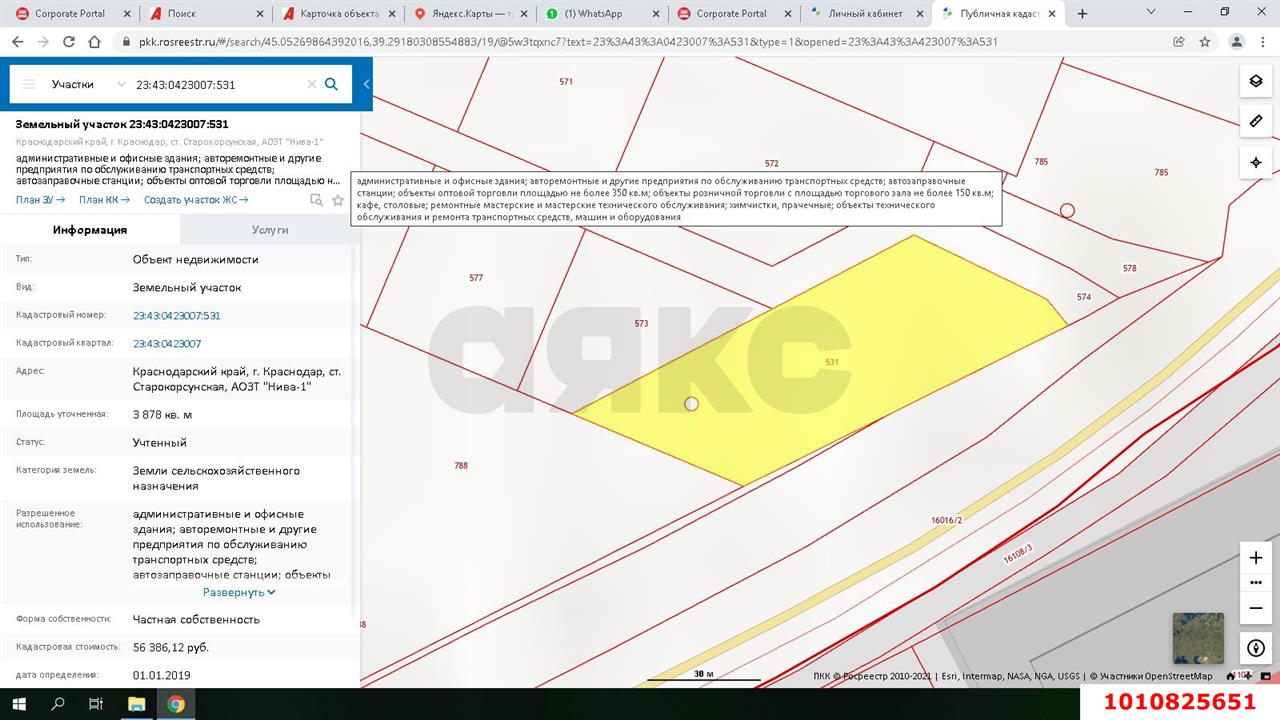Open the План ЗУ link
The height and width of the screenshot is (720, 1280).
[40, 200]
